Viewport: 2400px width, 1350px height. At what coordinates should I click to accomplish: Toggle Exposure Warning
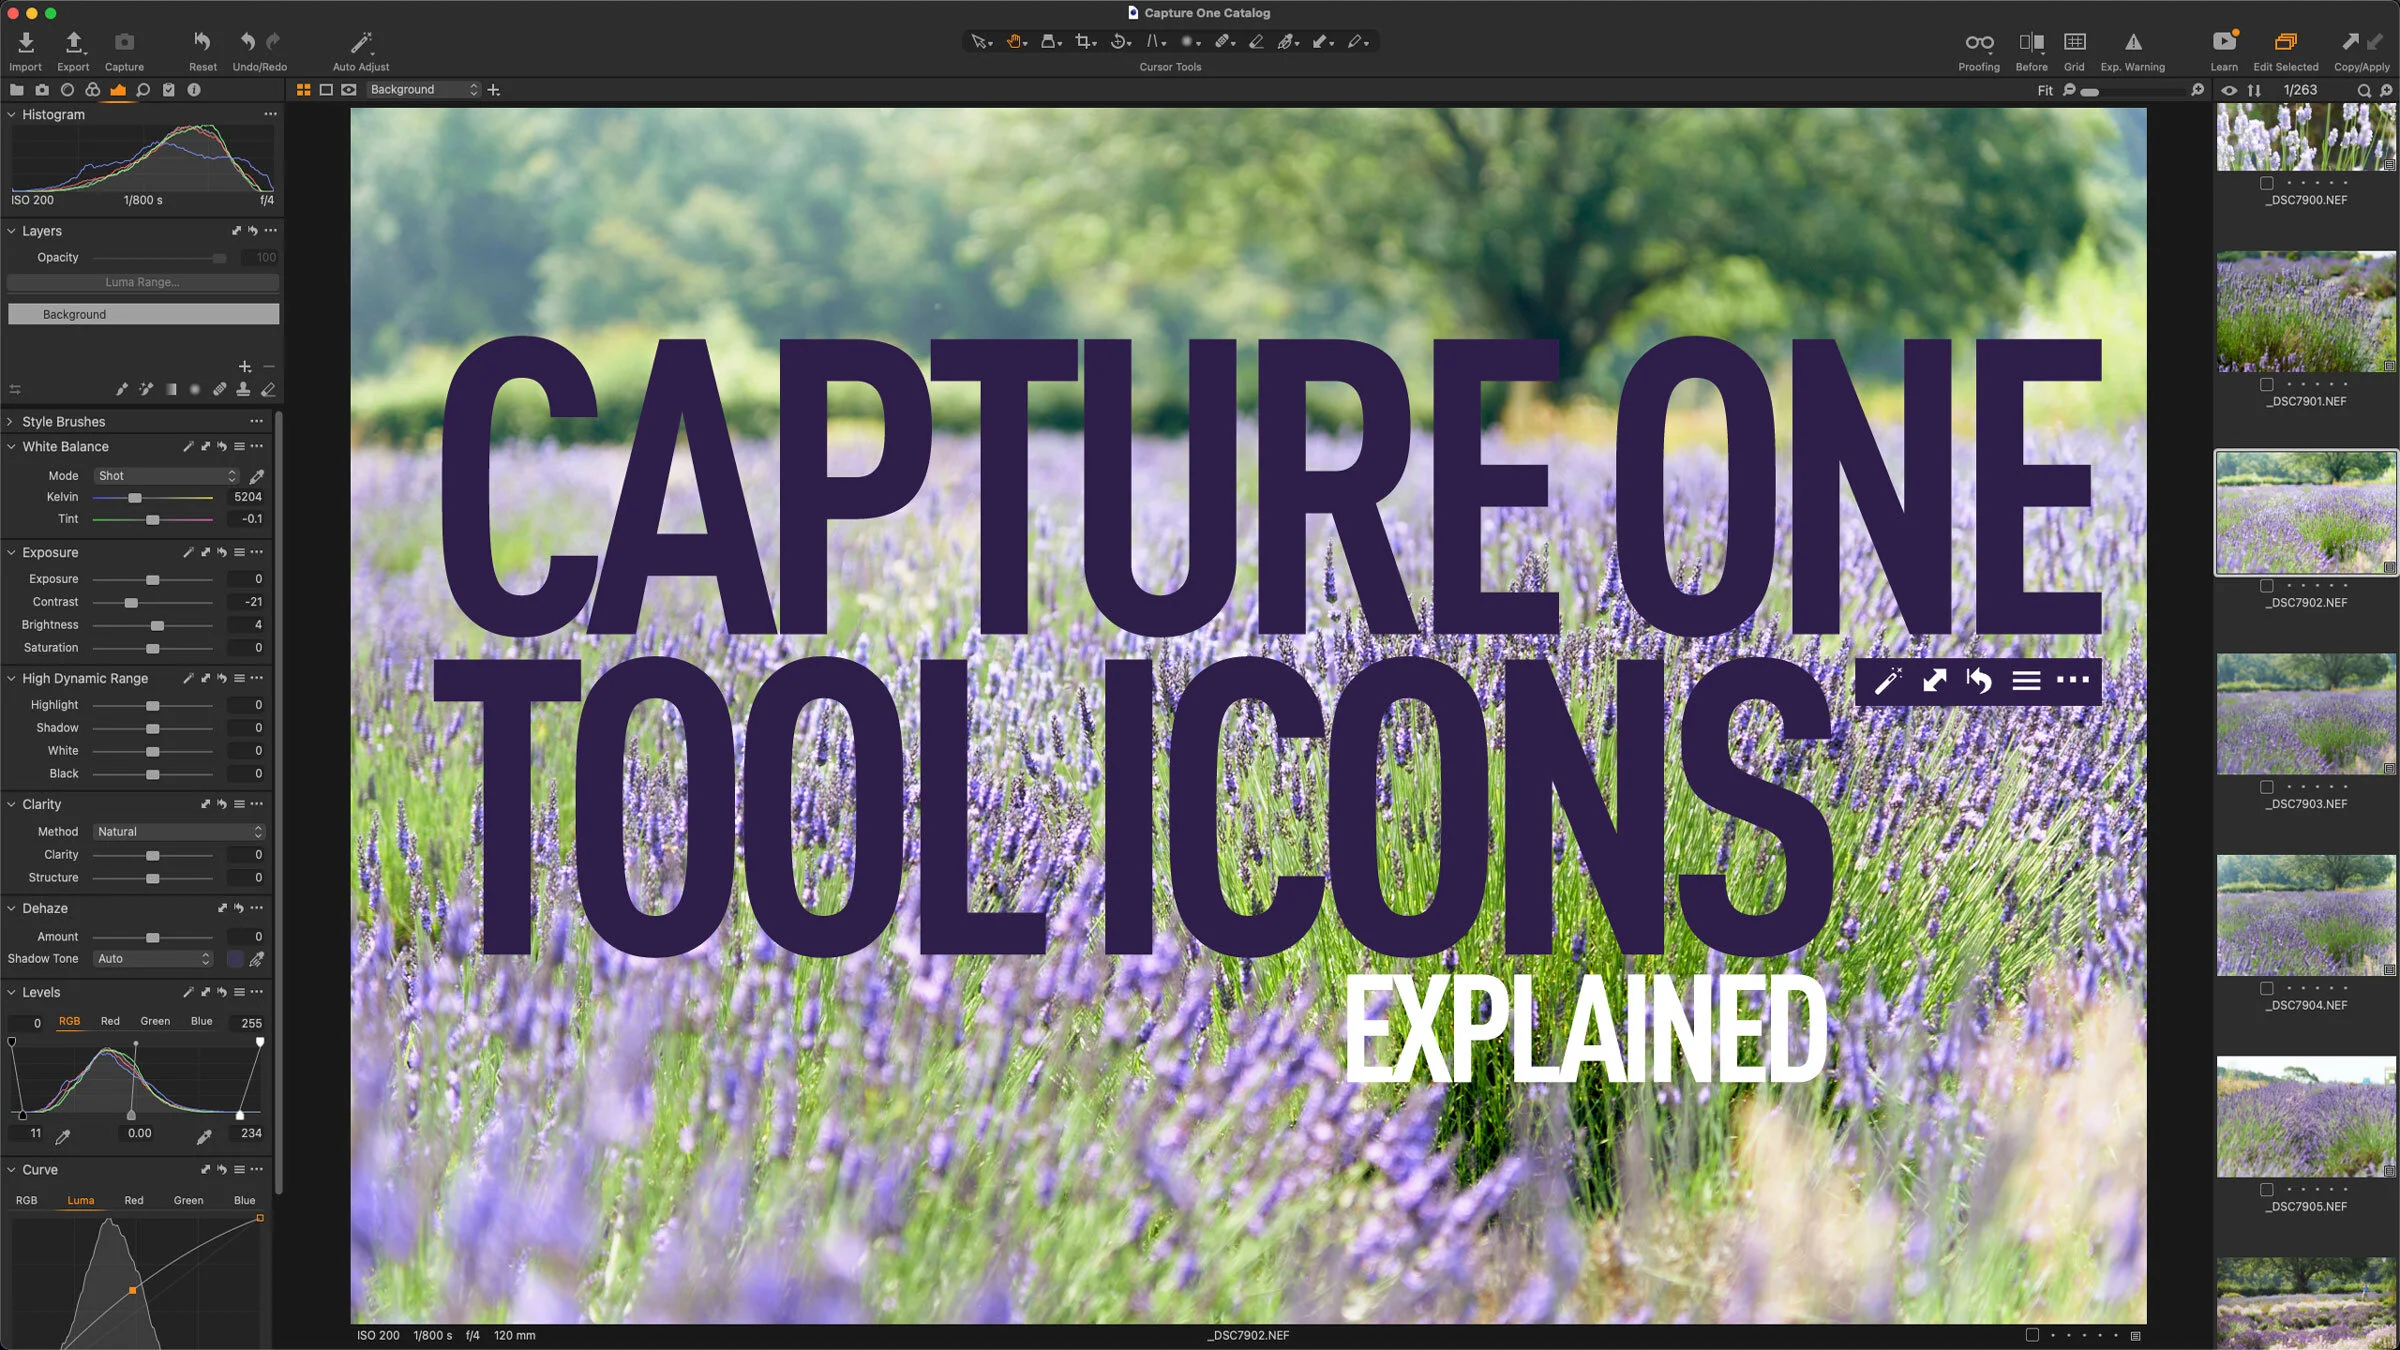(2133, 42)
